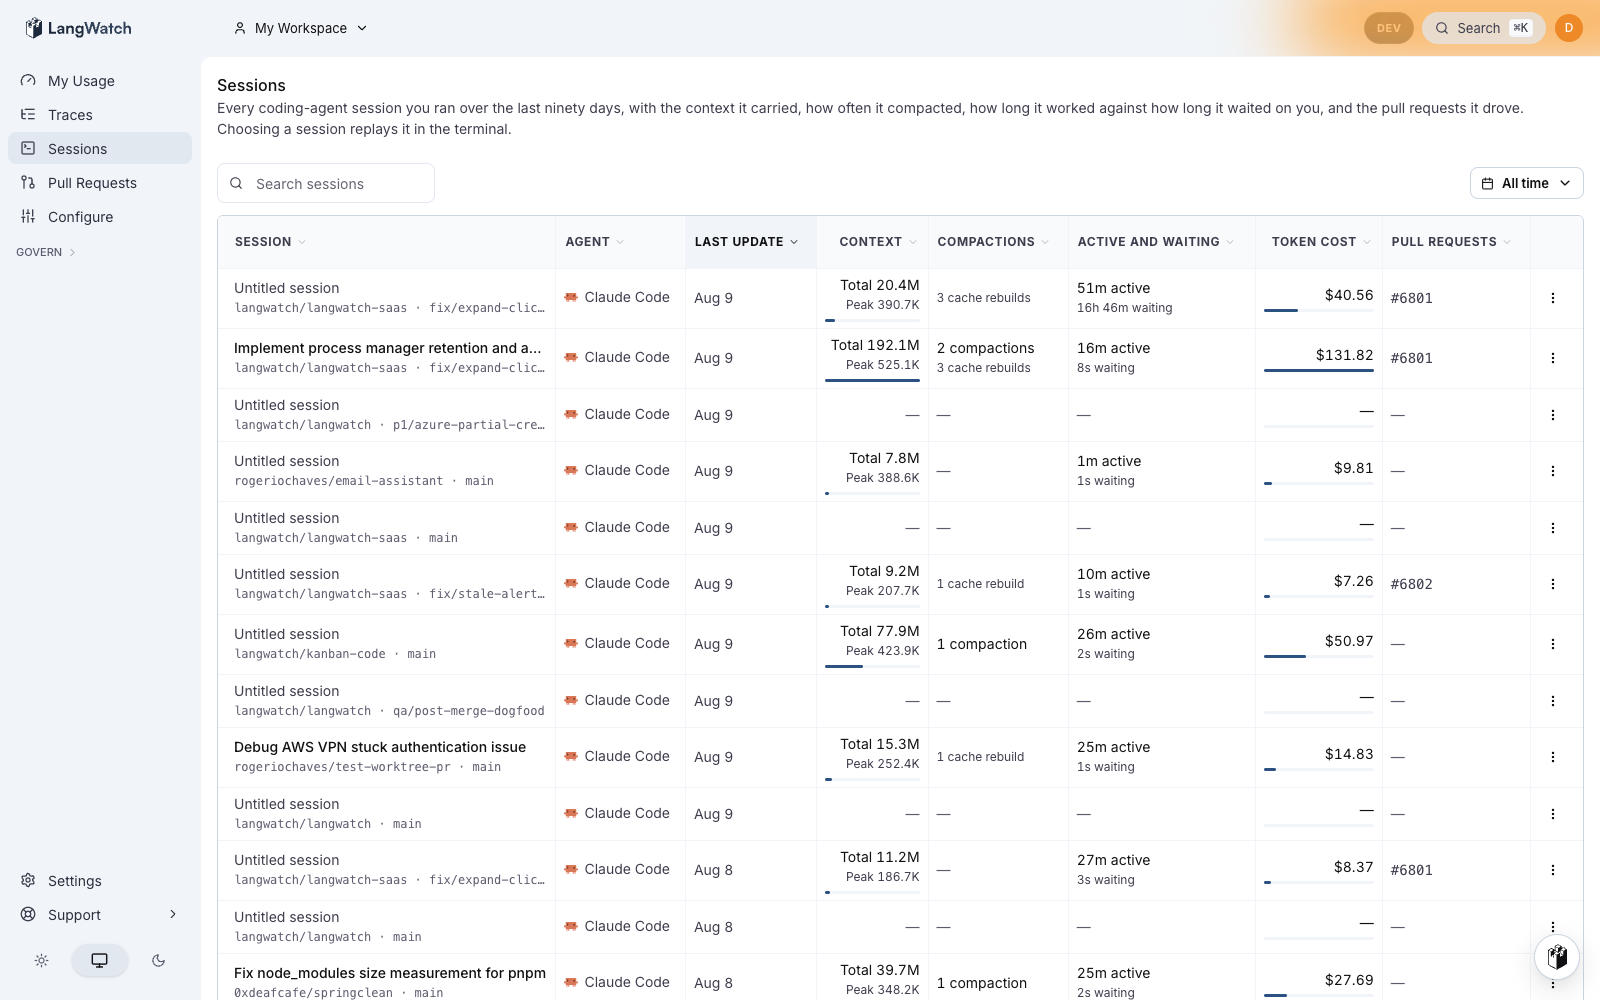Open the Search command button
The width and height of the screenshot is (1600, 1000).
tap(1484, 28)
